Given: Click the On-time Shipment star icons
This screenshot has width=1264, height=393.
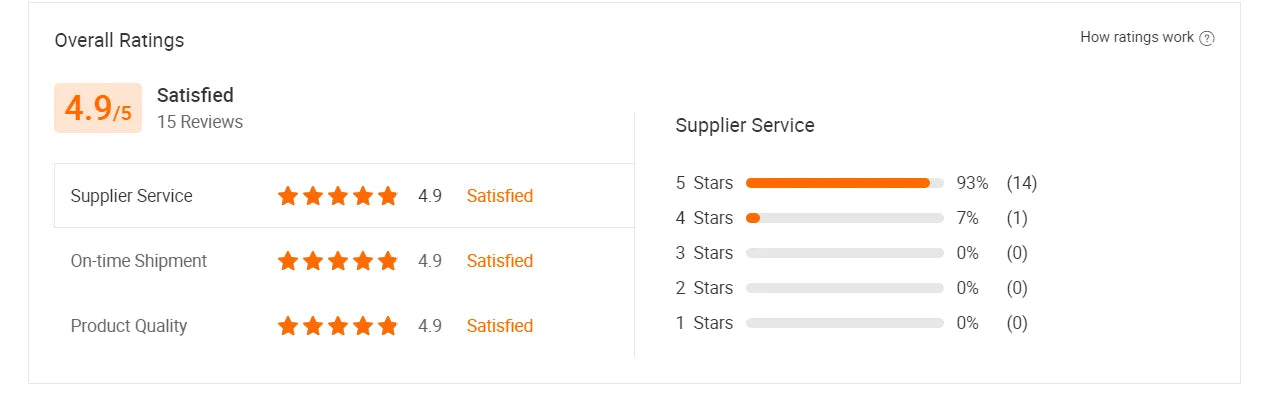Looking at the screenshot, I should pyautogui.click(x=338, y=261).
